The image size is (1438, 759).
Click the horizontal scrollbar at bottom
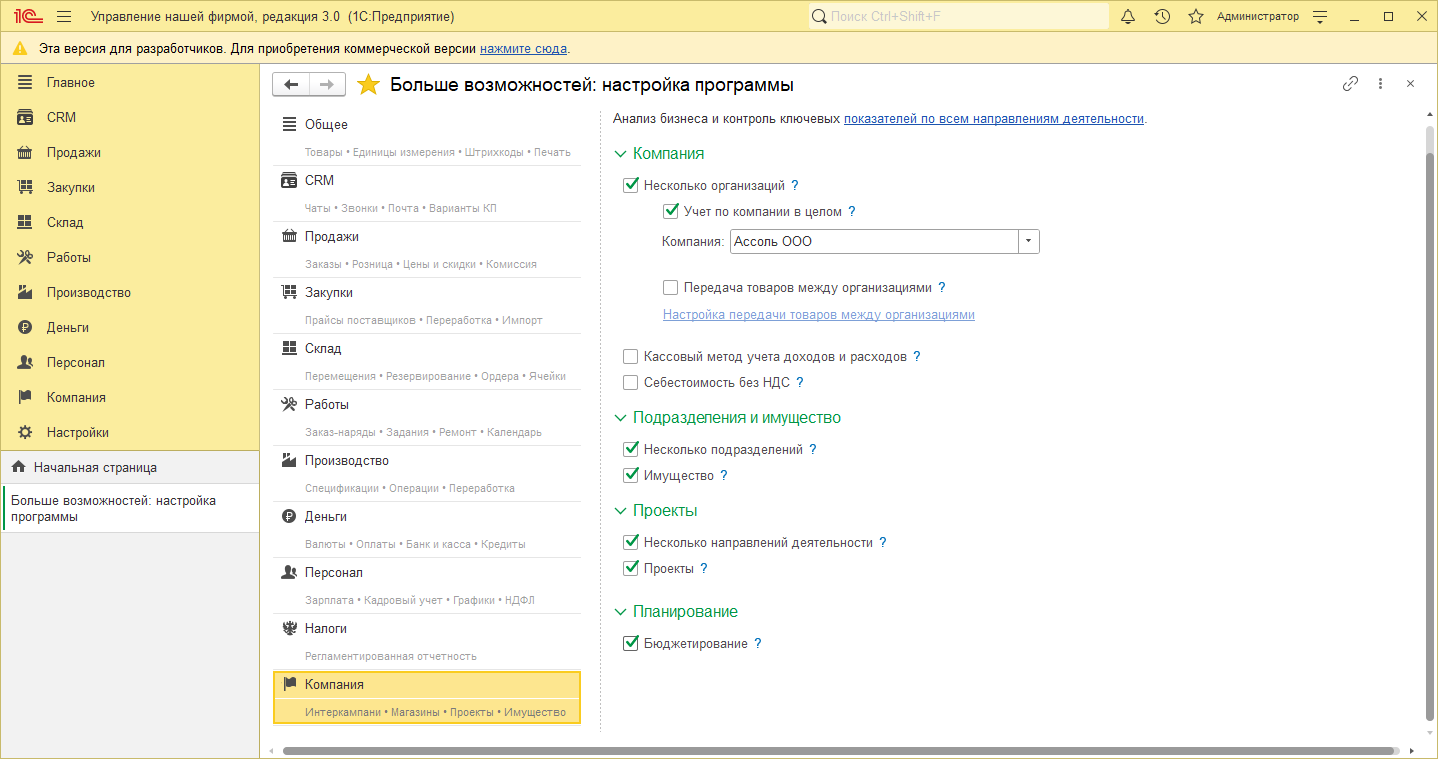(838, 750)
